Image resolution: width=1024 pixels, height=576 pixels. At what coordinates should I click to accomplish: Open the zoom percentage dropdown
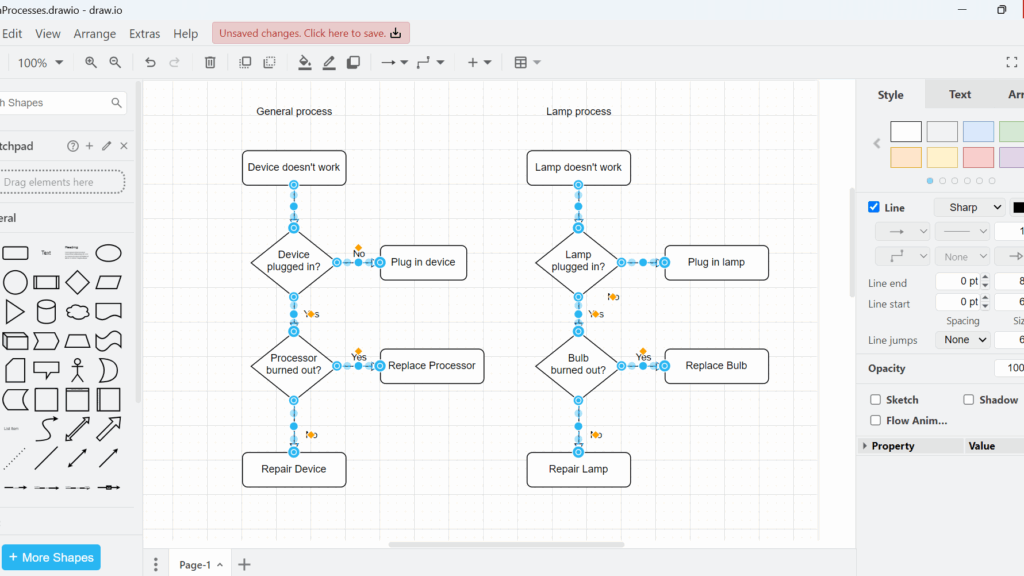40,62
